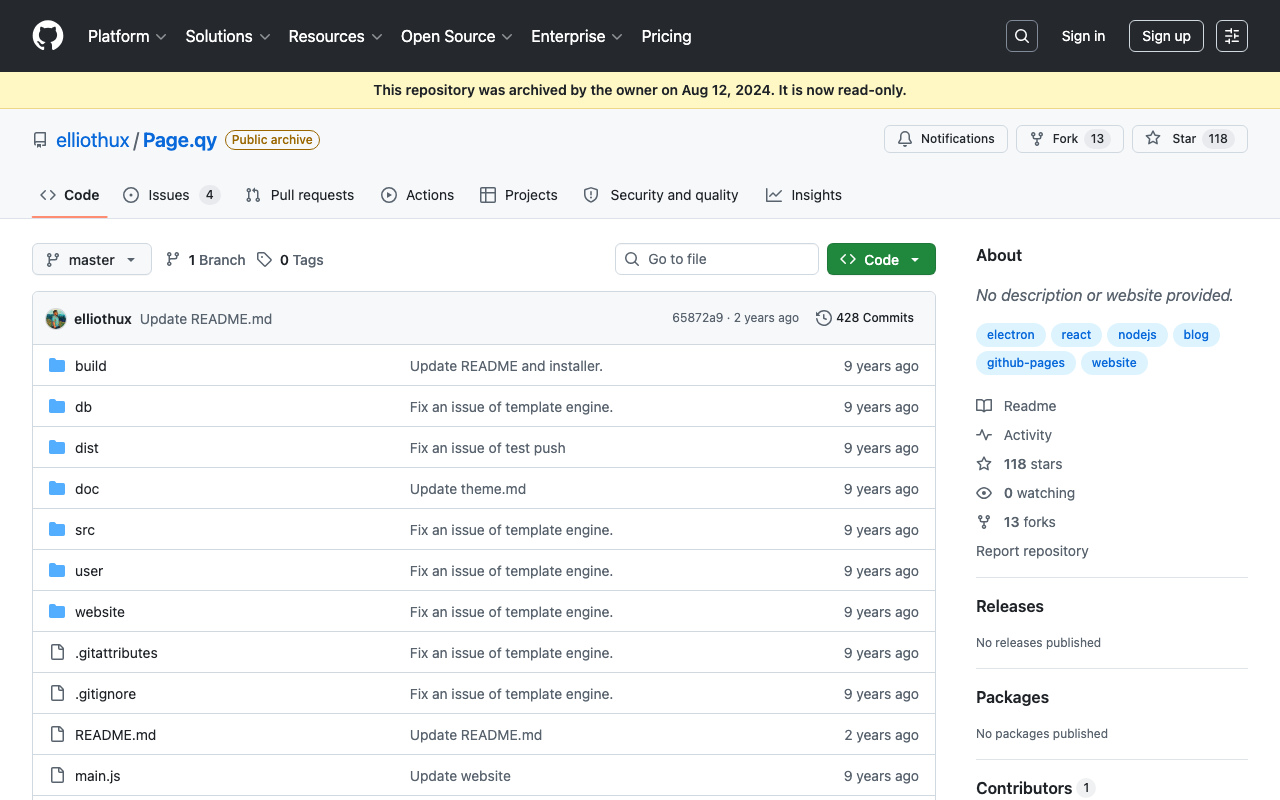
Task: Fork this repository
Action: tap(1070, 139)
